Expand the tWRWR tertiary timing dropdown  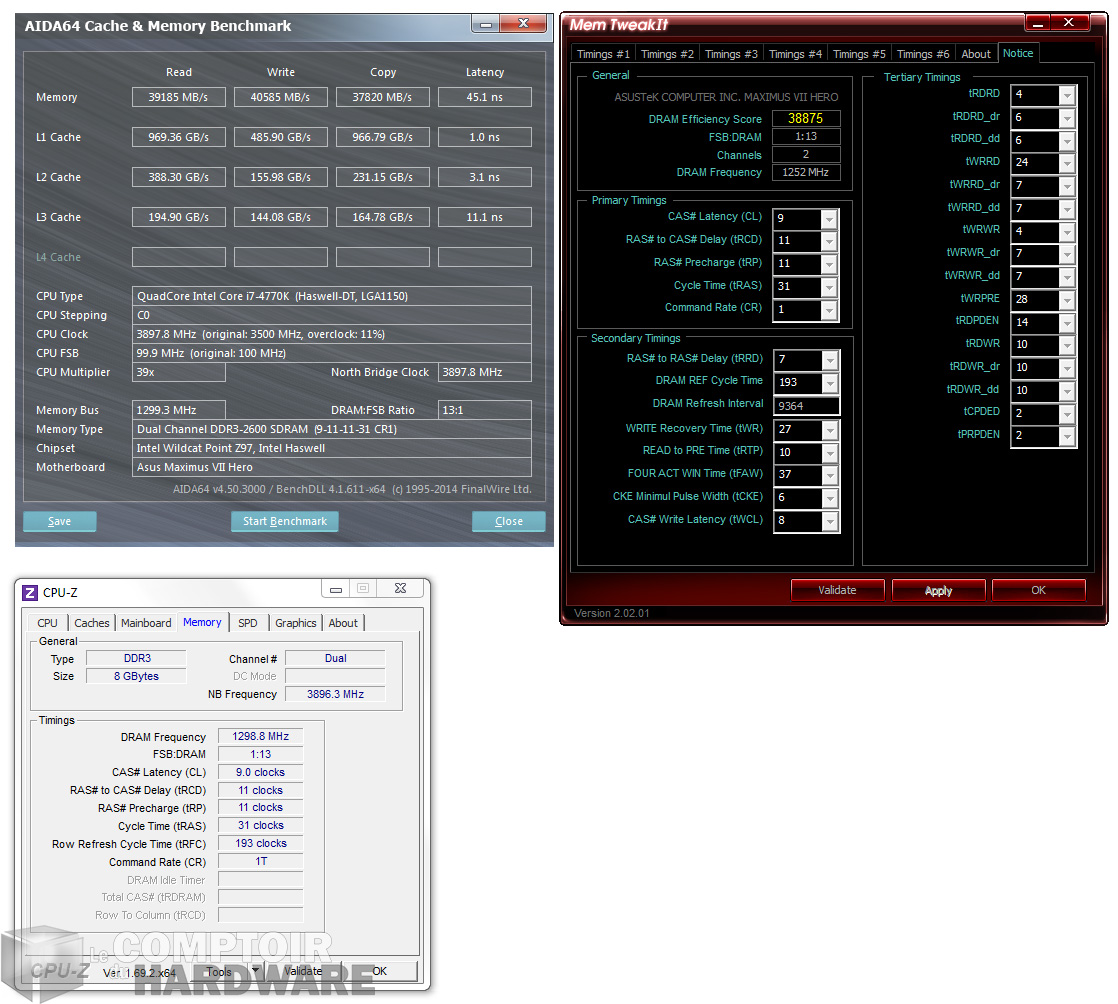(1067, 232)
